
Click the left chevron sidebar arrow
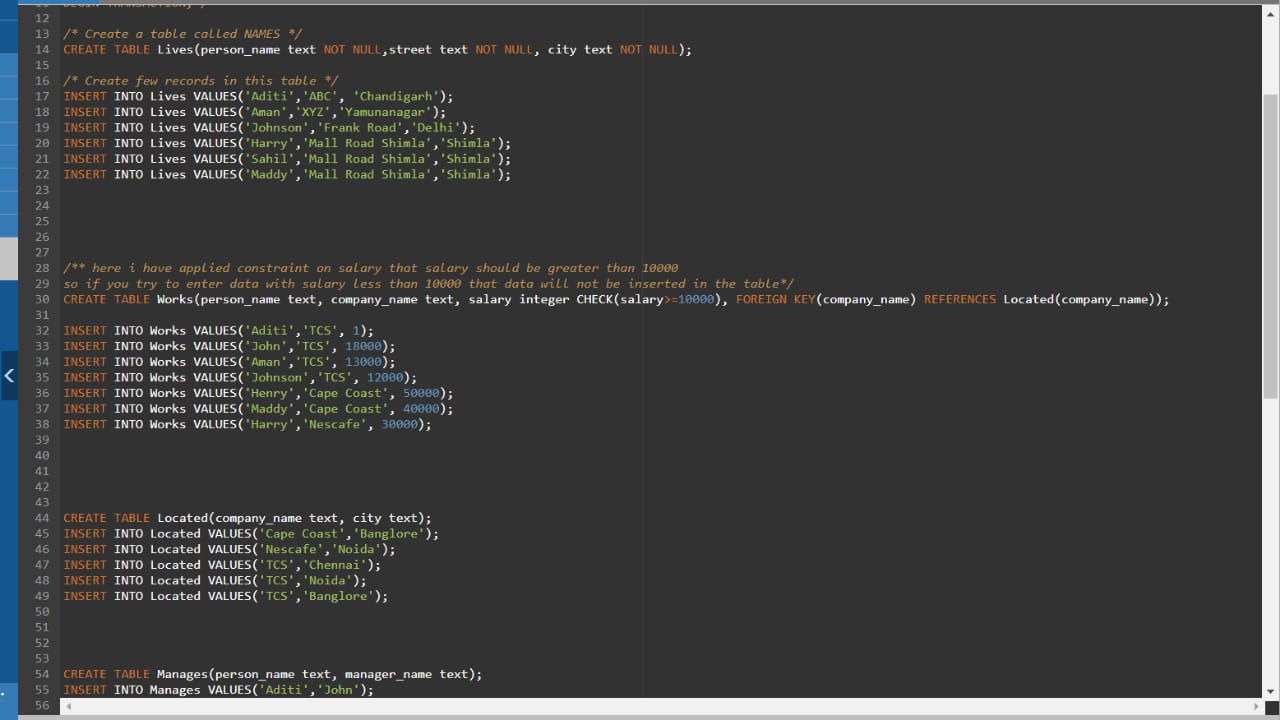pyautogui.click(x=9, y=376)
